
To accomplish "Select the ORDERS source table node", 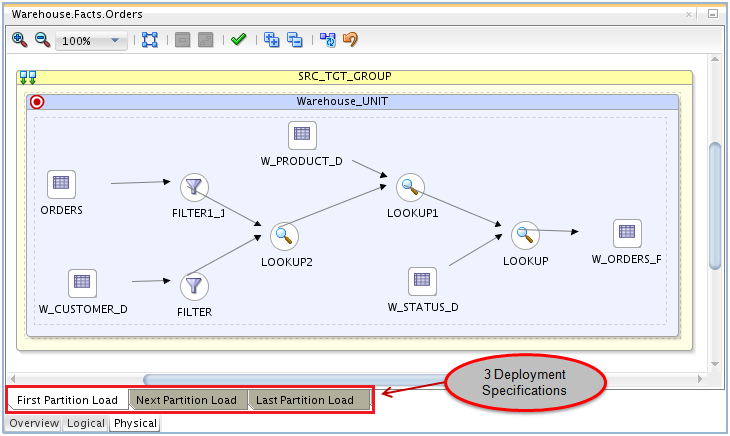I will (62, 183).
